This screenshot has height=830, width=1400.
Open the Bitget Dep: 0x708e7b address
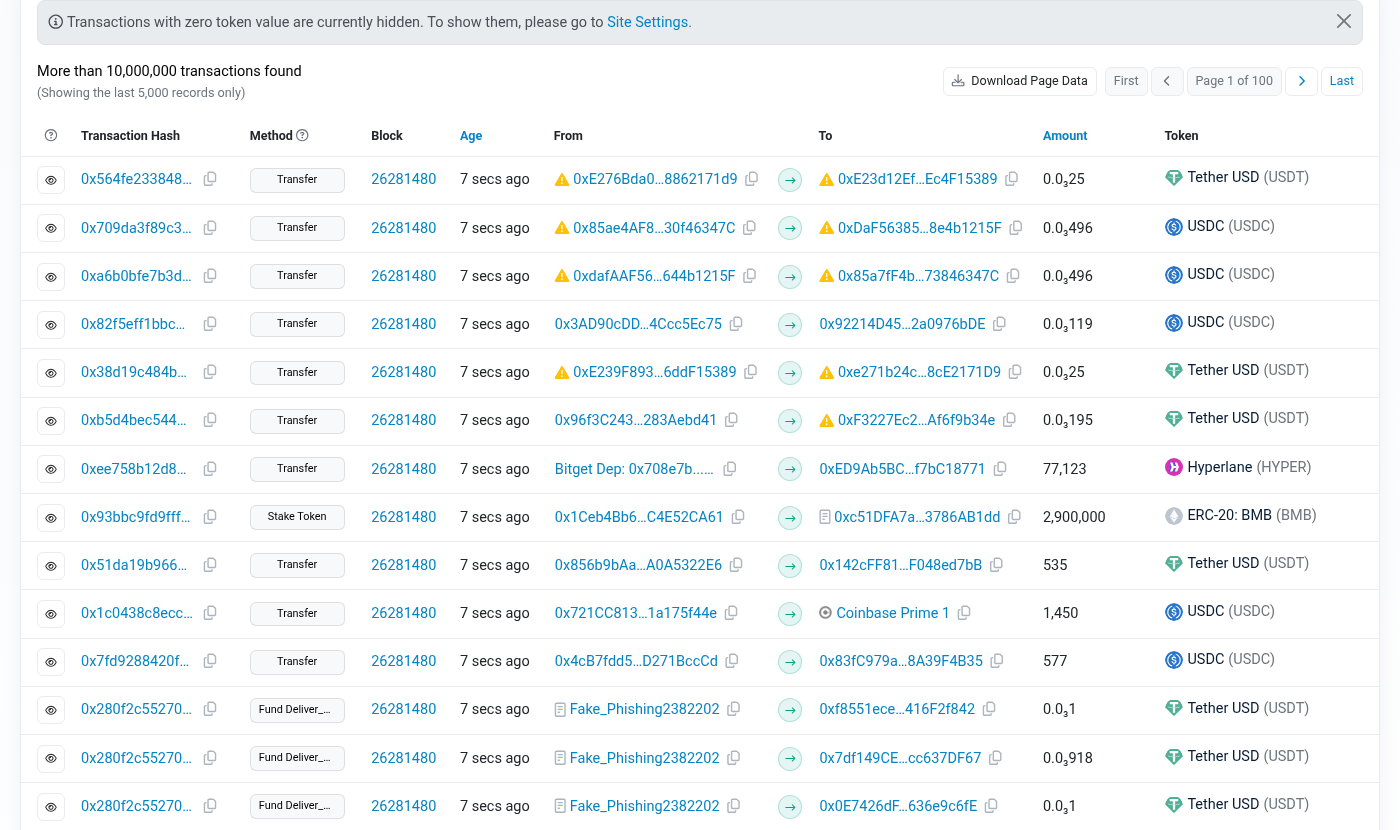pyautogui.click(x=635, y=468)
